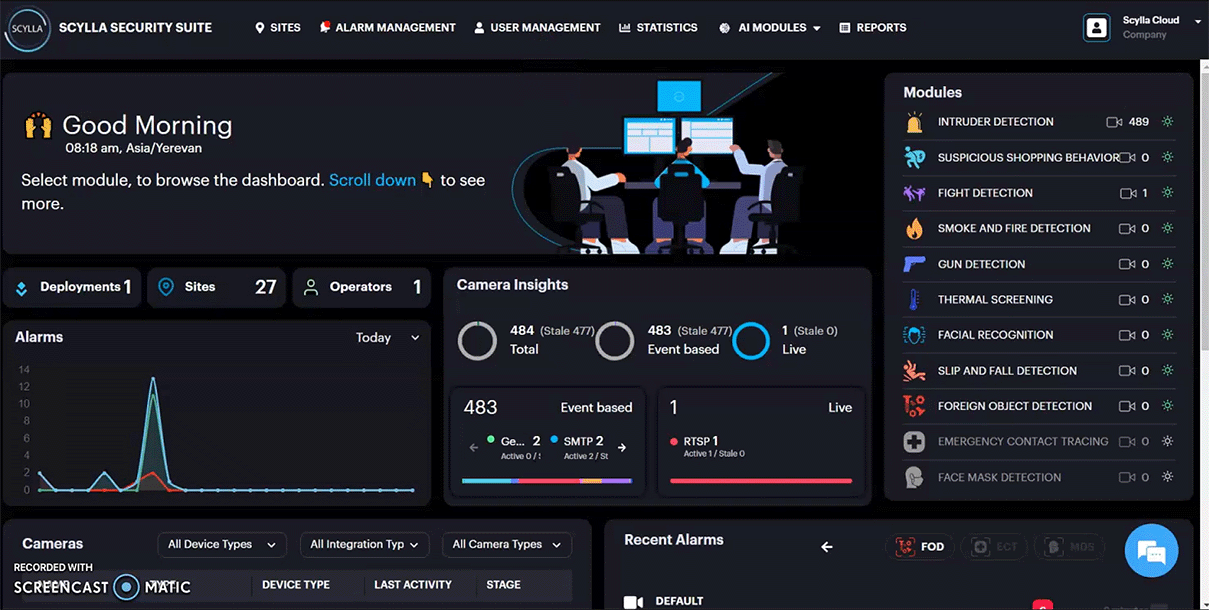1209x610 pixels.
Task: Expand the All Device Types dropdown
Action: (222, 545)
